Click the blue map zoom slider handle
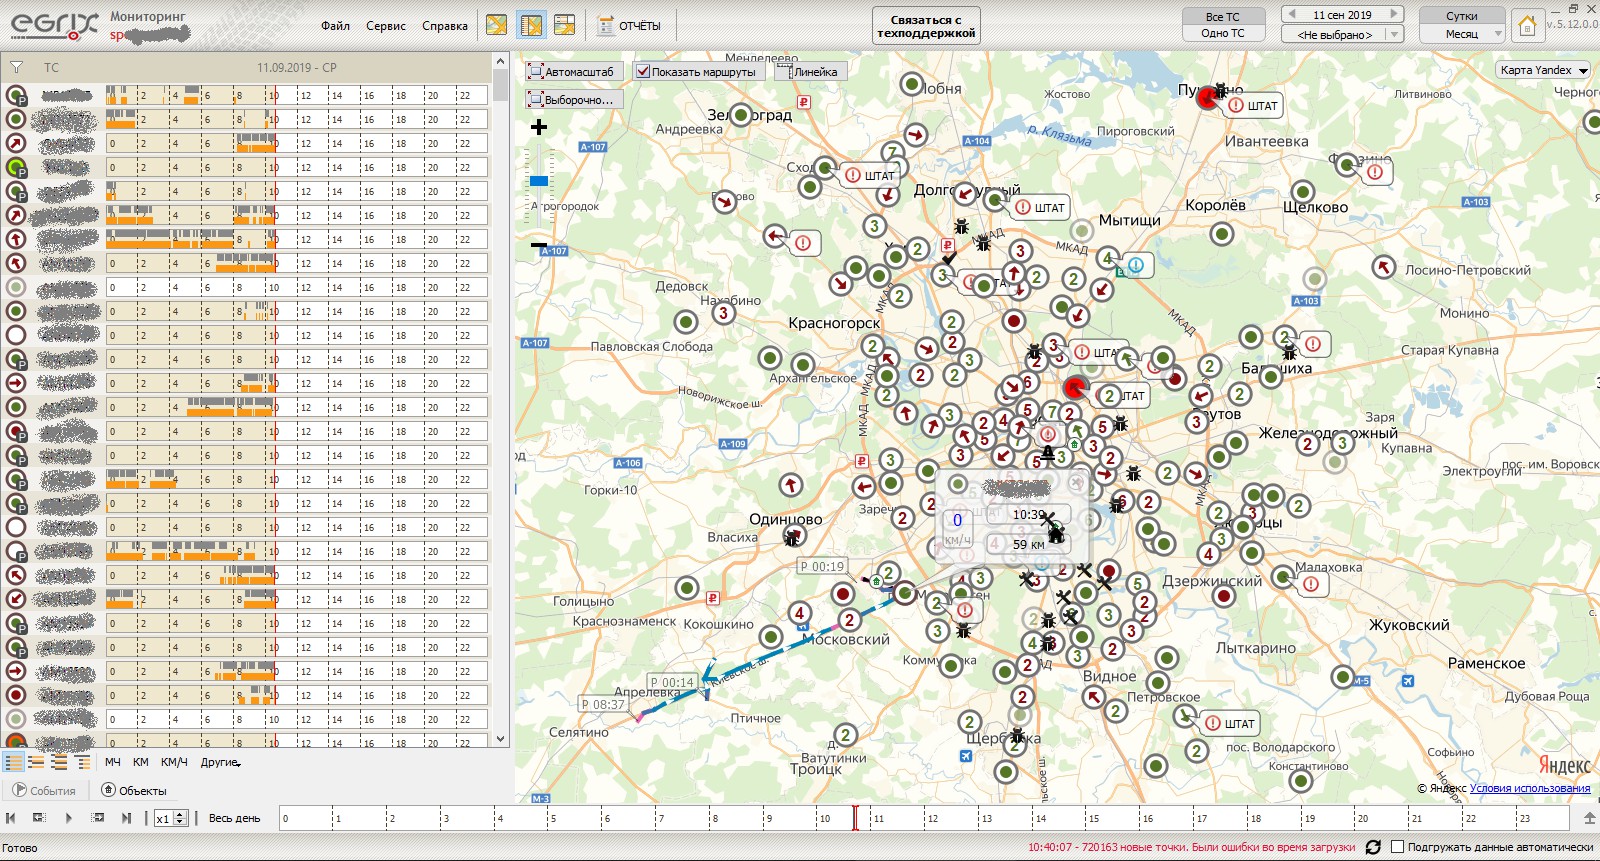Image resolution: width=1600 pixels, height=861 pixels. coord(539,181)
